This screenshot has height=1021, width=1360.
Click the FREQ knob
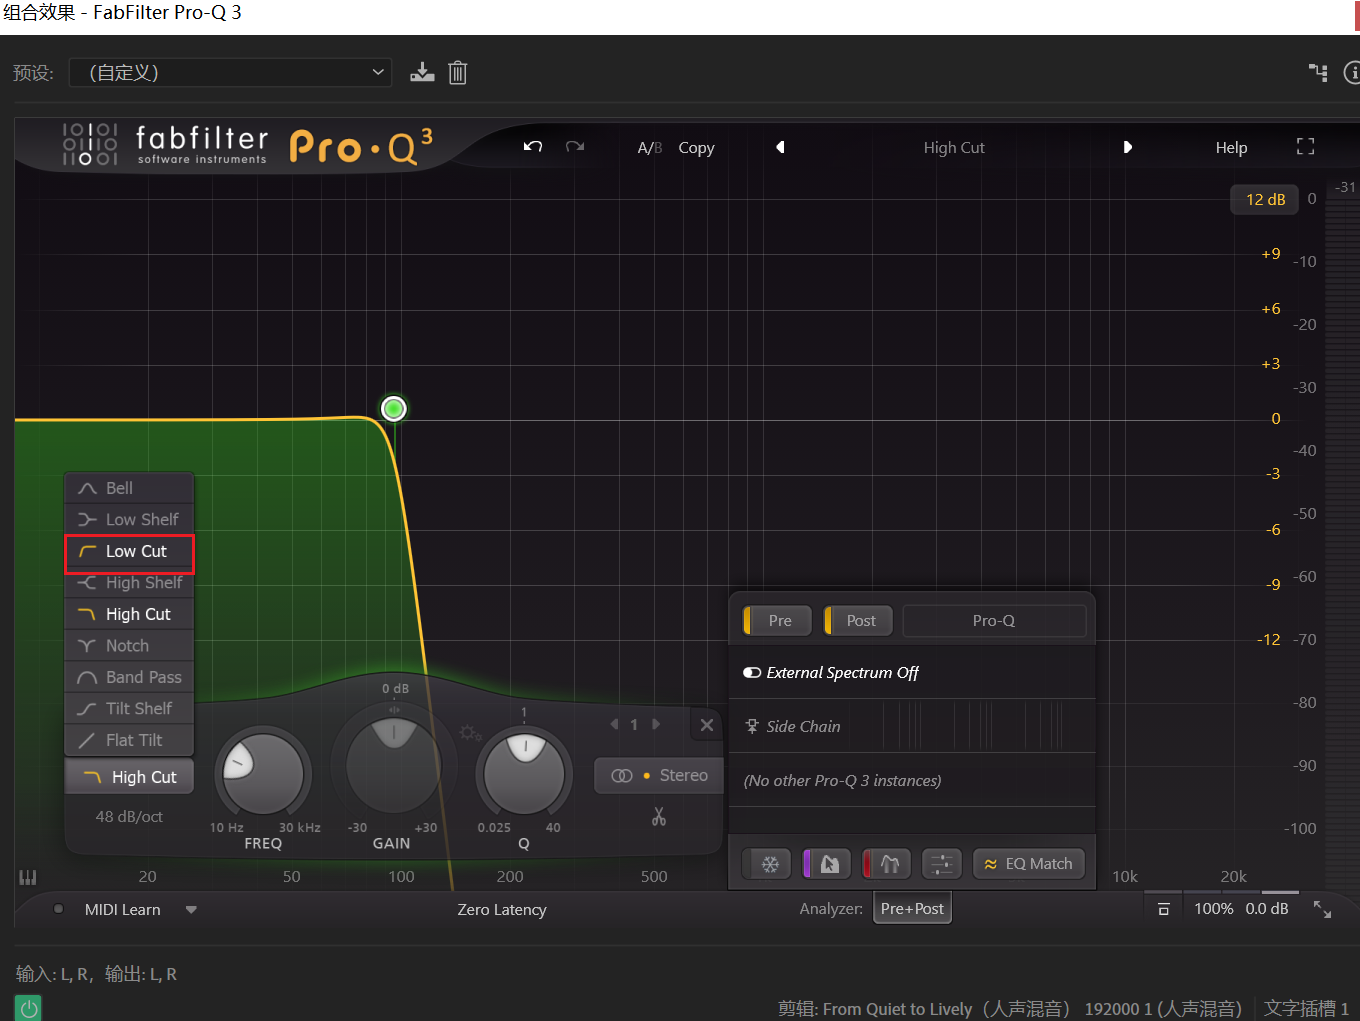pyautogui.click(x=263, y=774)
